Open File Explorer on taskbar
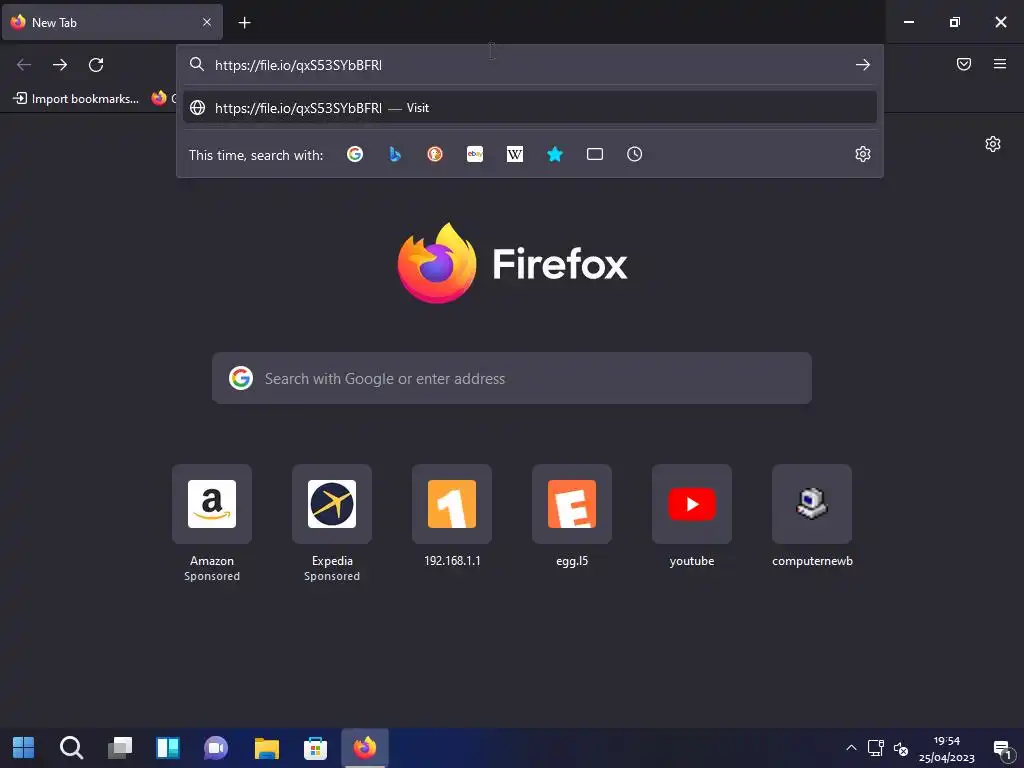This screenshot has height=768, width=1024. point(266,748)
